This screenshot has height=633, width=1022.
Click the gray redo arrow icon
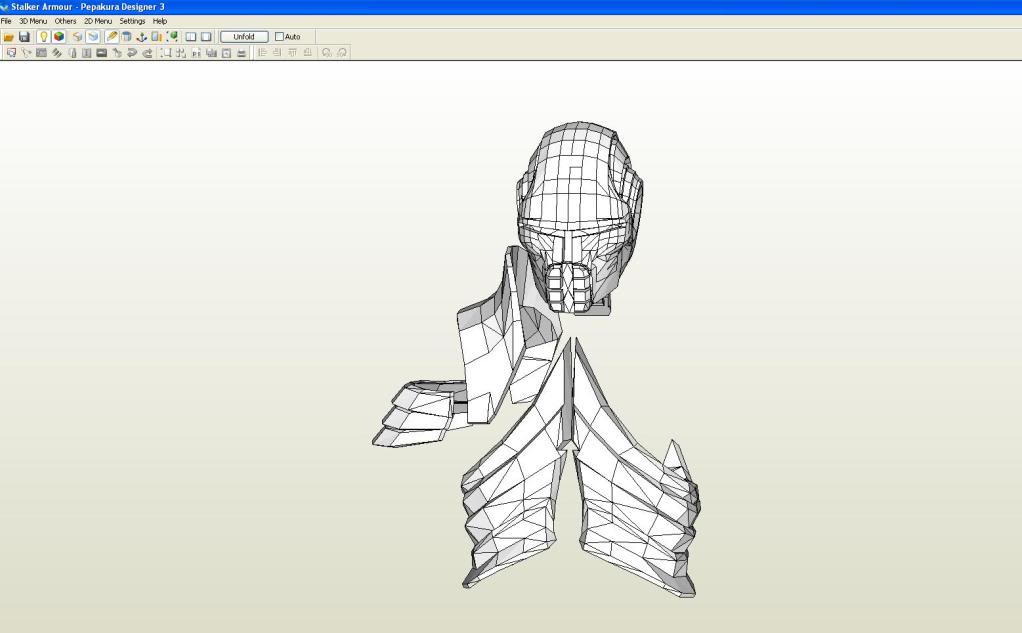click(147, 53)
